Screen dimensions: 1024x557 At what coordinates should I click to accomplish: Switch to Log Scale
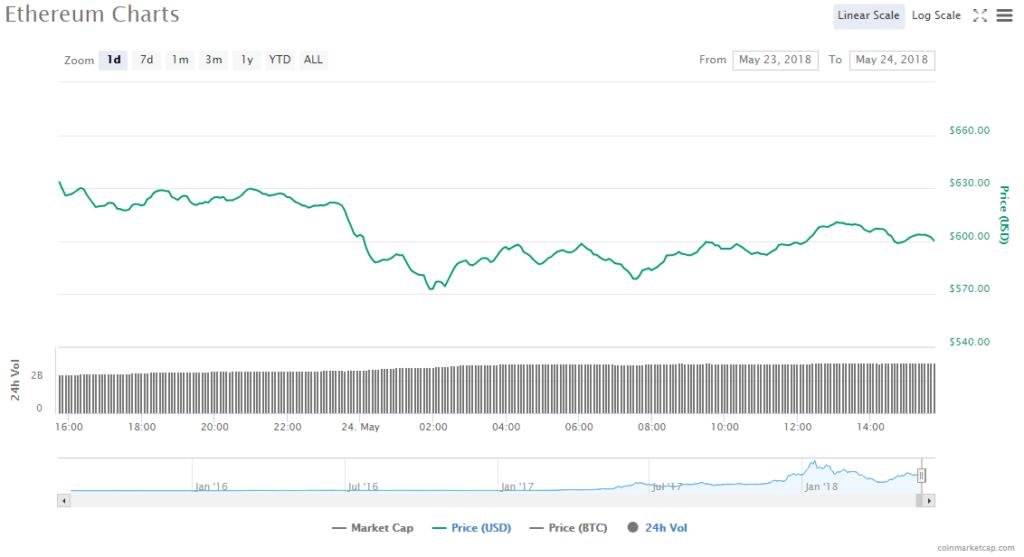936,15
